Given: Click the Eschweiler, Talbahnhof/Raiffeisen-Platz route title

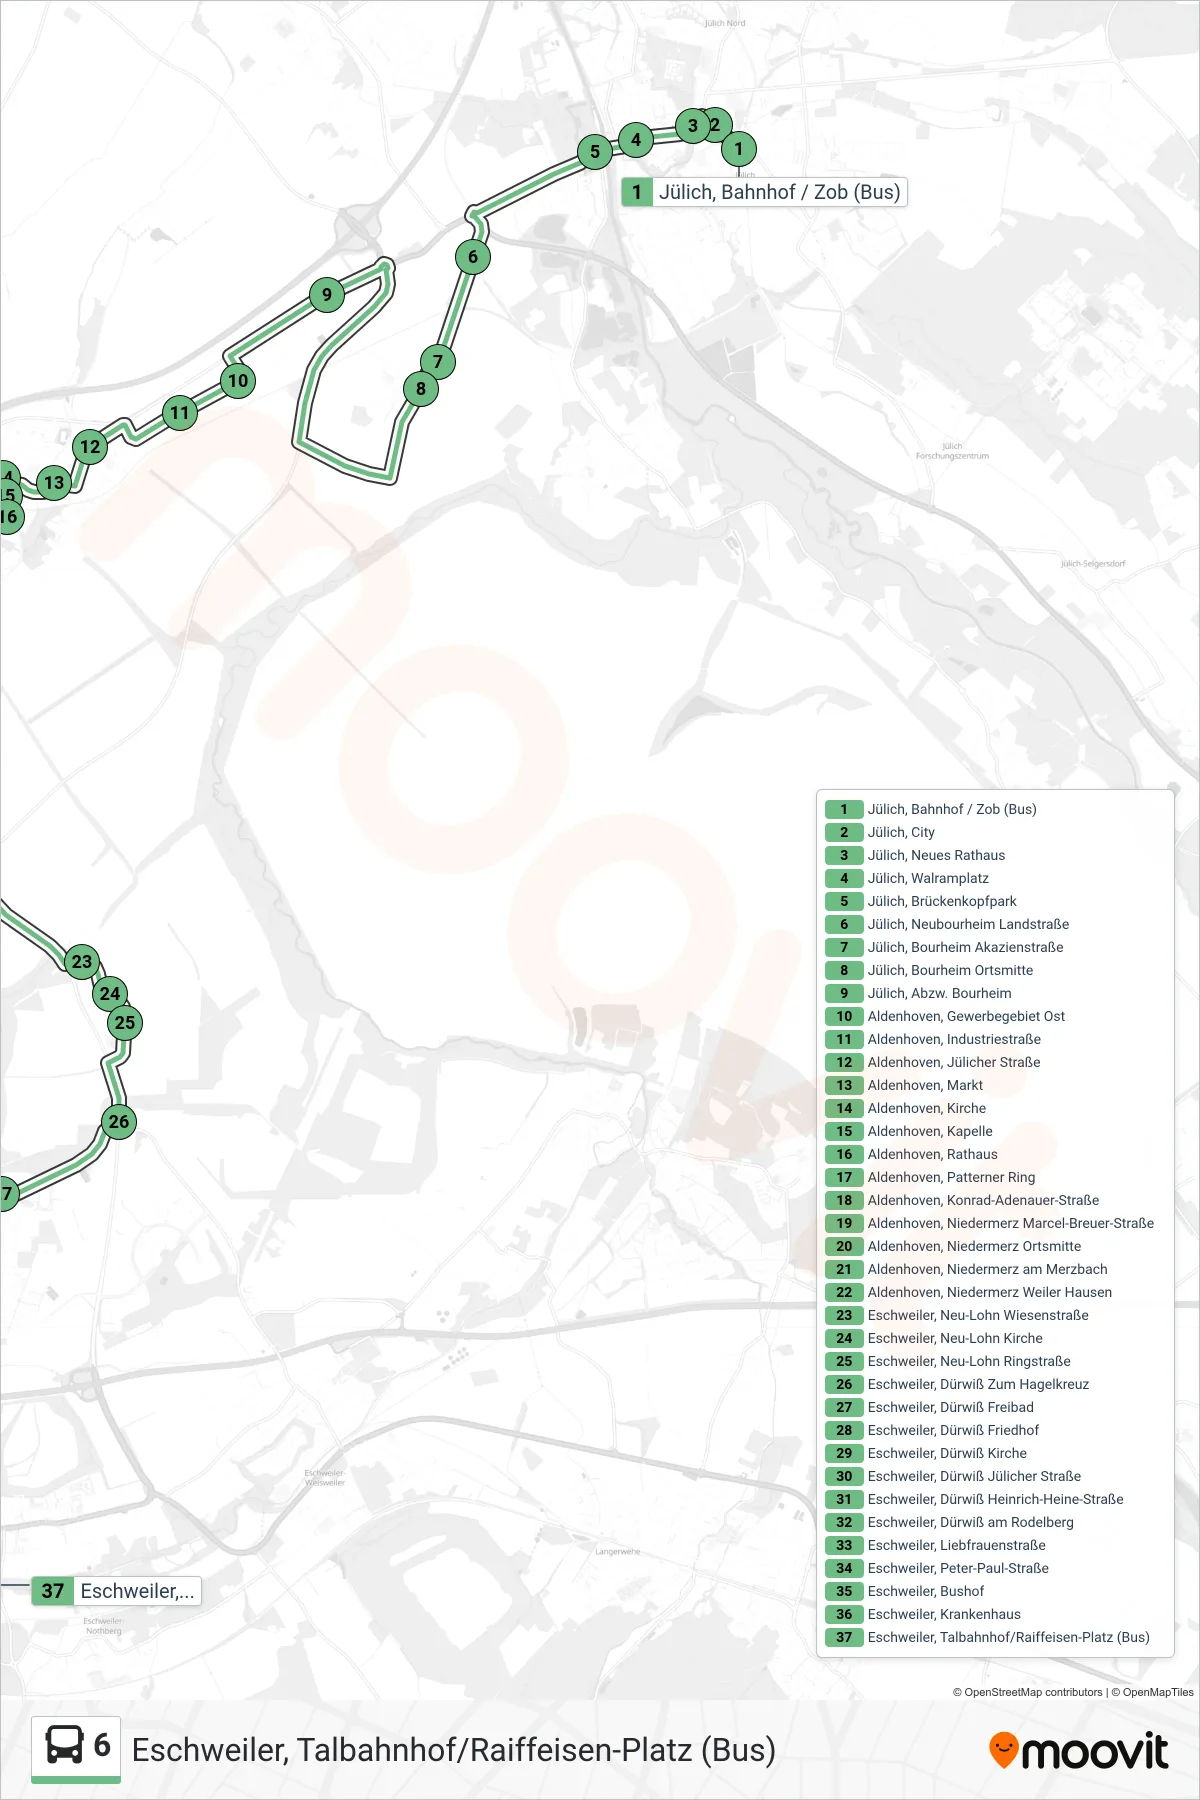Looking at the screenshot, I should pos(454,1750).
